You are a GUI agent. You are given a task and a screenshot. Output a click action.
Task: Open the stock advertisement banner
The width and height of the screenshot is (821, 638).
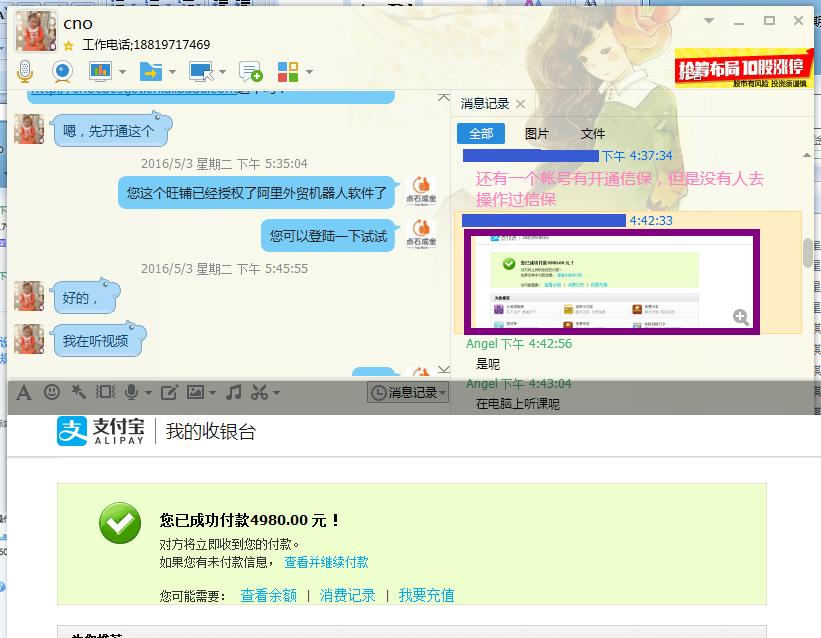point(744,68)
